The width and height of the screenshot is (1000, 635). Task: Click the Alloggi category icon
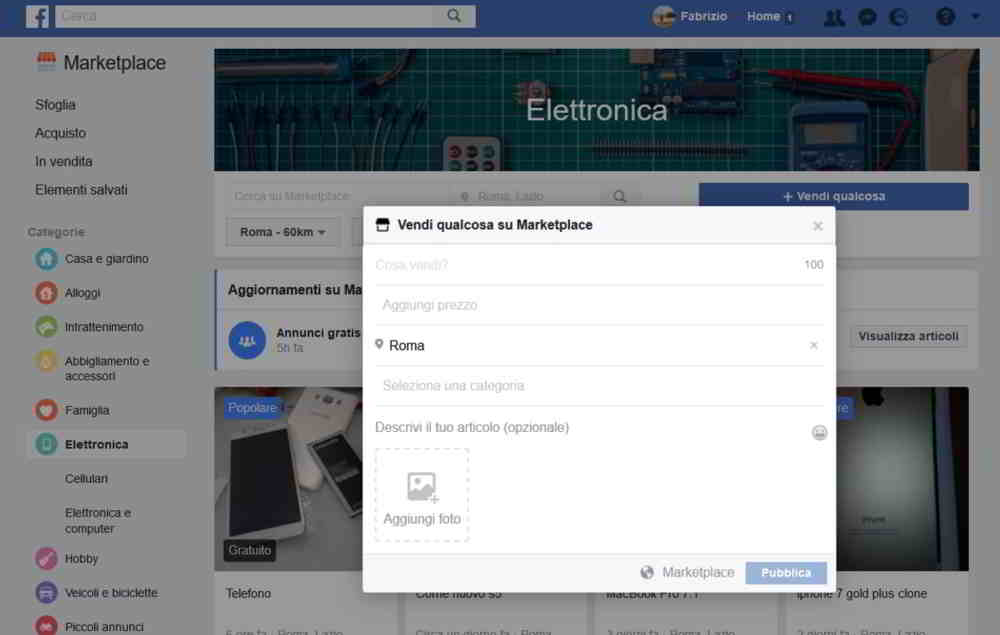46,293
